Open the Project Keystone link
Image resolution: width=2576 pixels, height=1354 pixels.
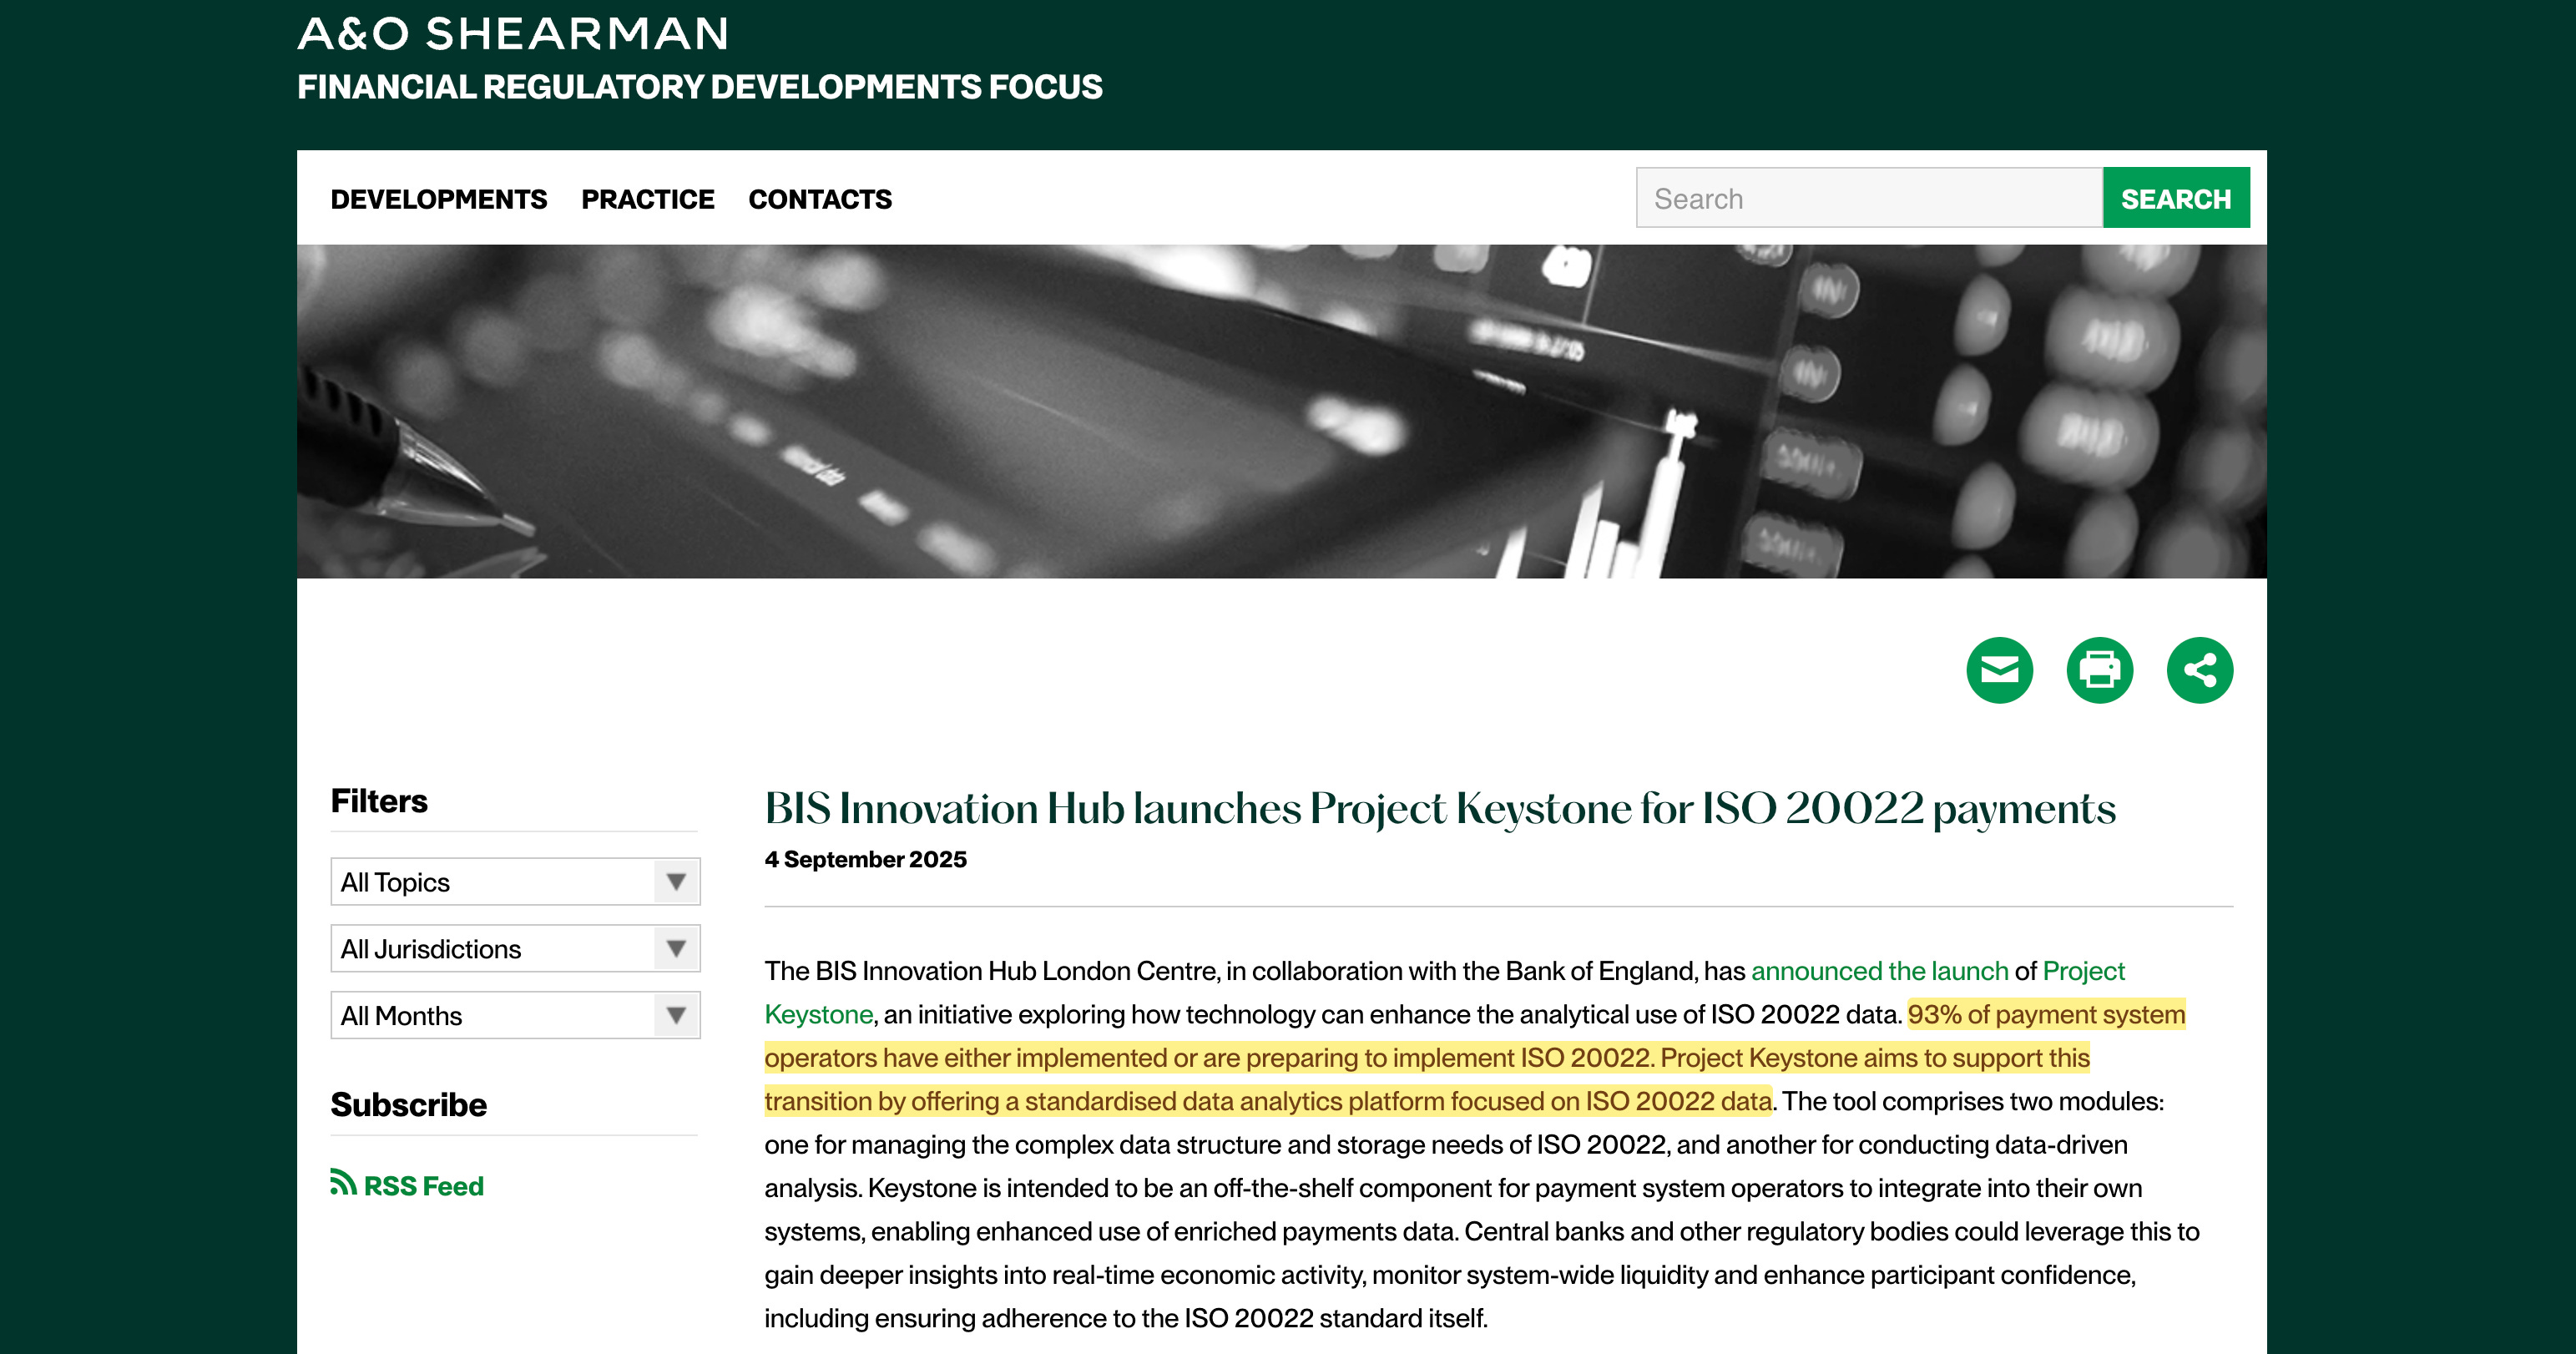pyautogui.click(x=2083, y=971)
